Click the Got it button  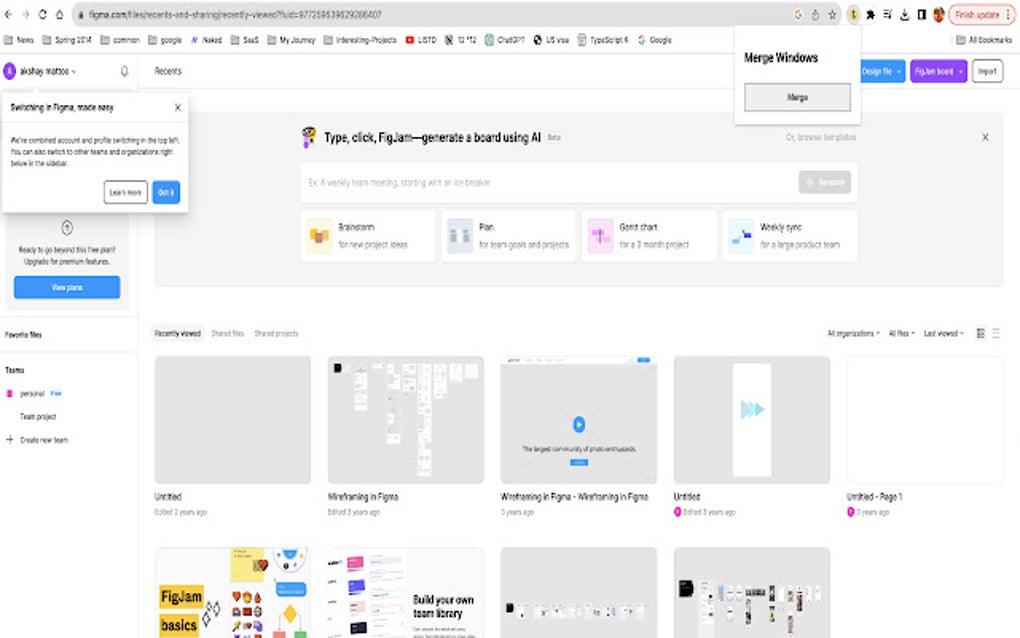point(166,192)
